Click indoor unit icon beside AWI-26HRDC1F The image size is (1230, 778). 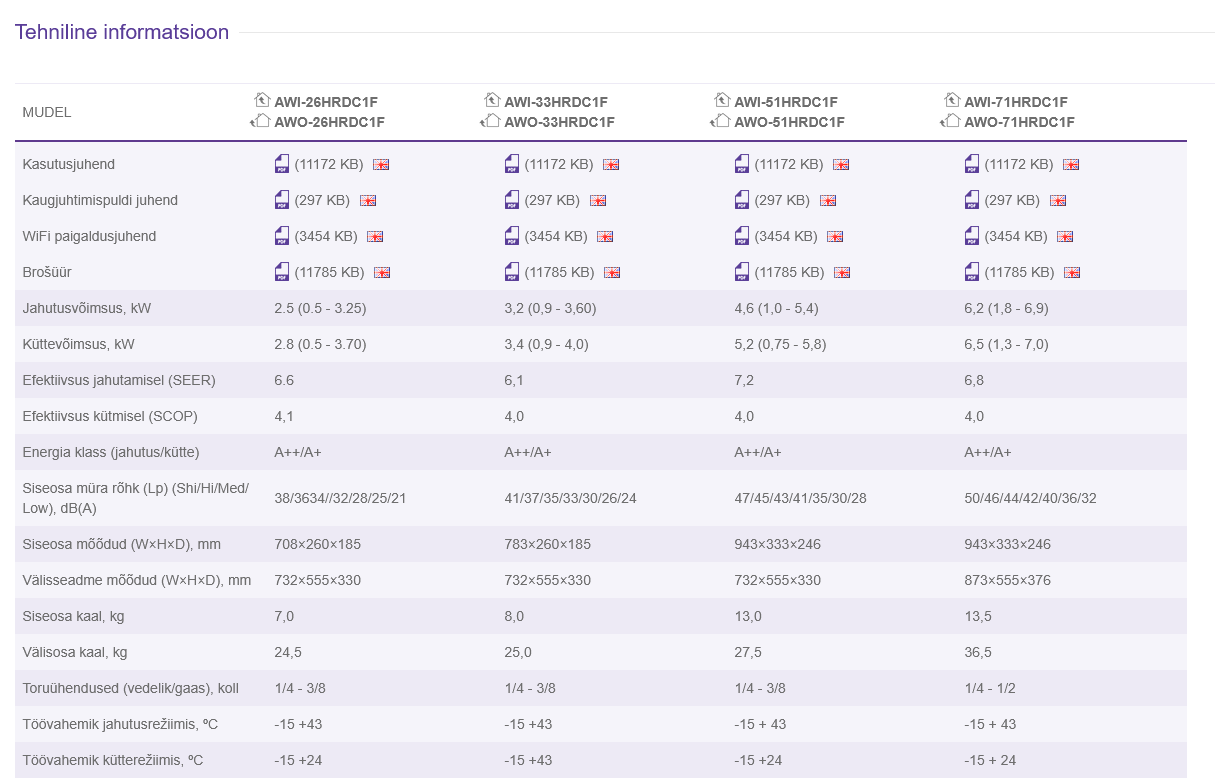(x=262, y=100)
